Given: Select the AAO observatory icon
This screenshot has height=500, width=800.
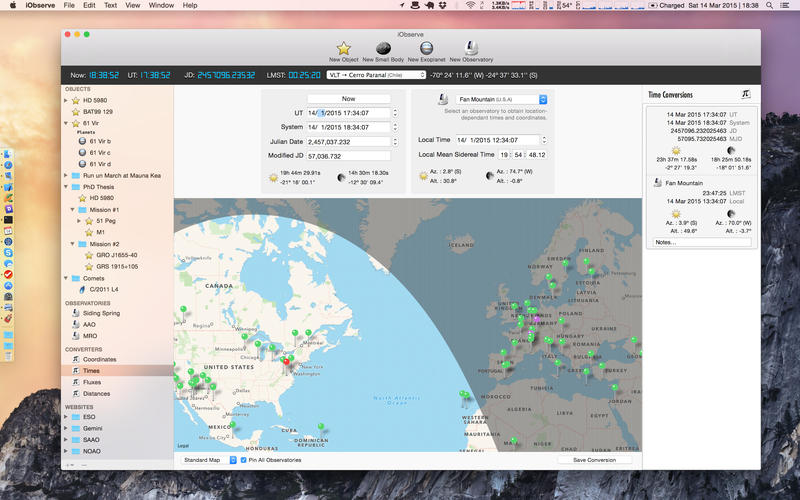Looking at the screenshot, I should coord(76,324).
